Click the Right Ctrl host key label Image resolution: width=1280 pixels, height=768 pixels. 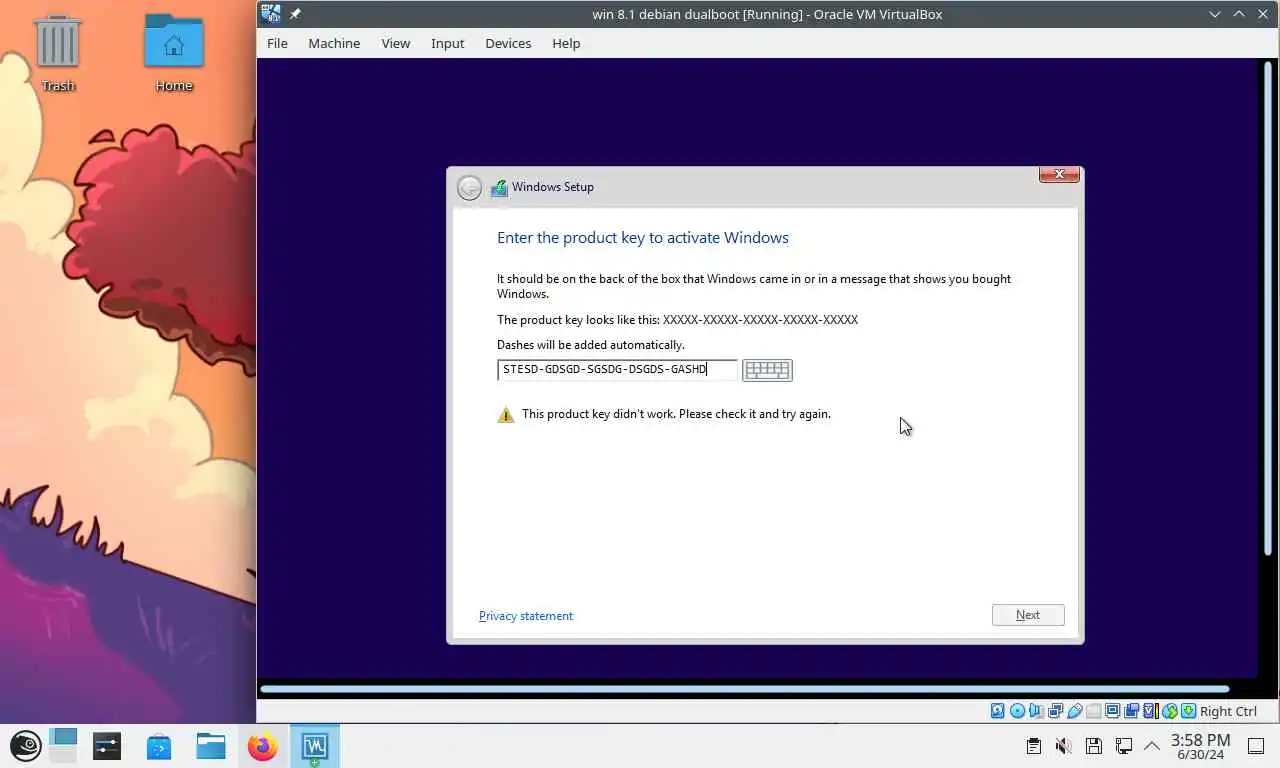click(1228, 711)
